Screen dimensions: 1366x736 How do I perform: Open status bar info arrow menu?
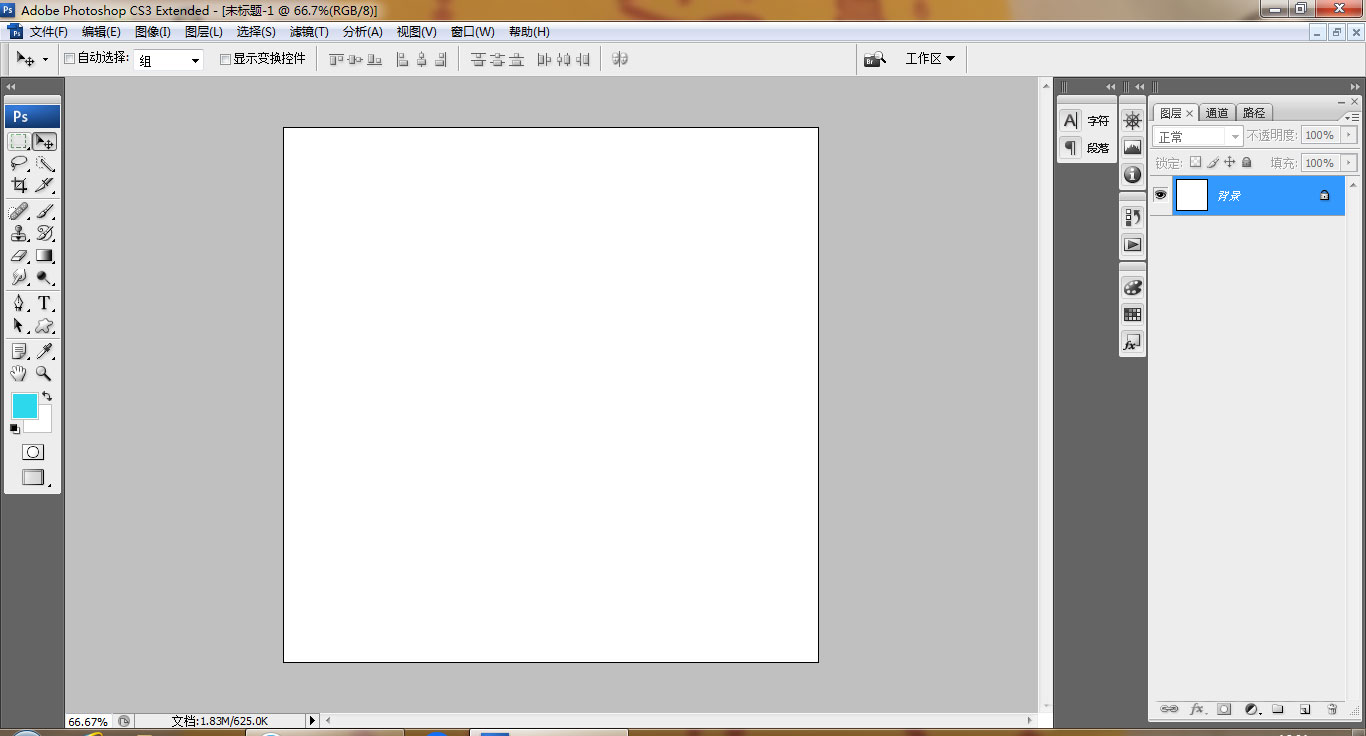(312, 720)
